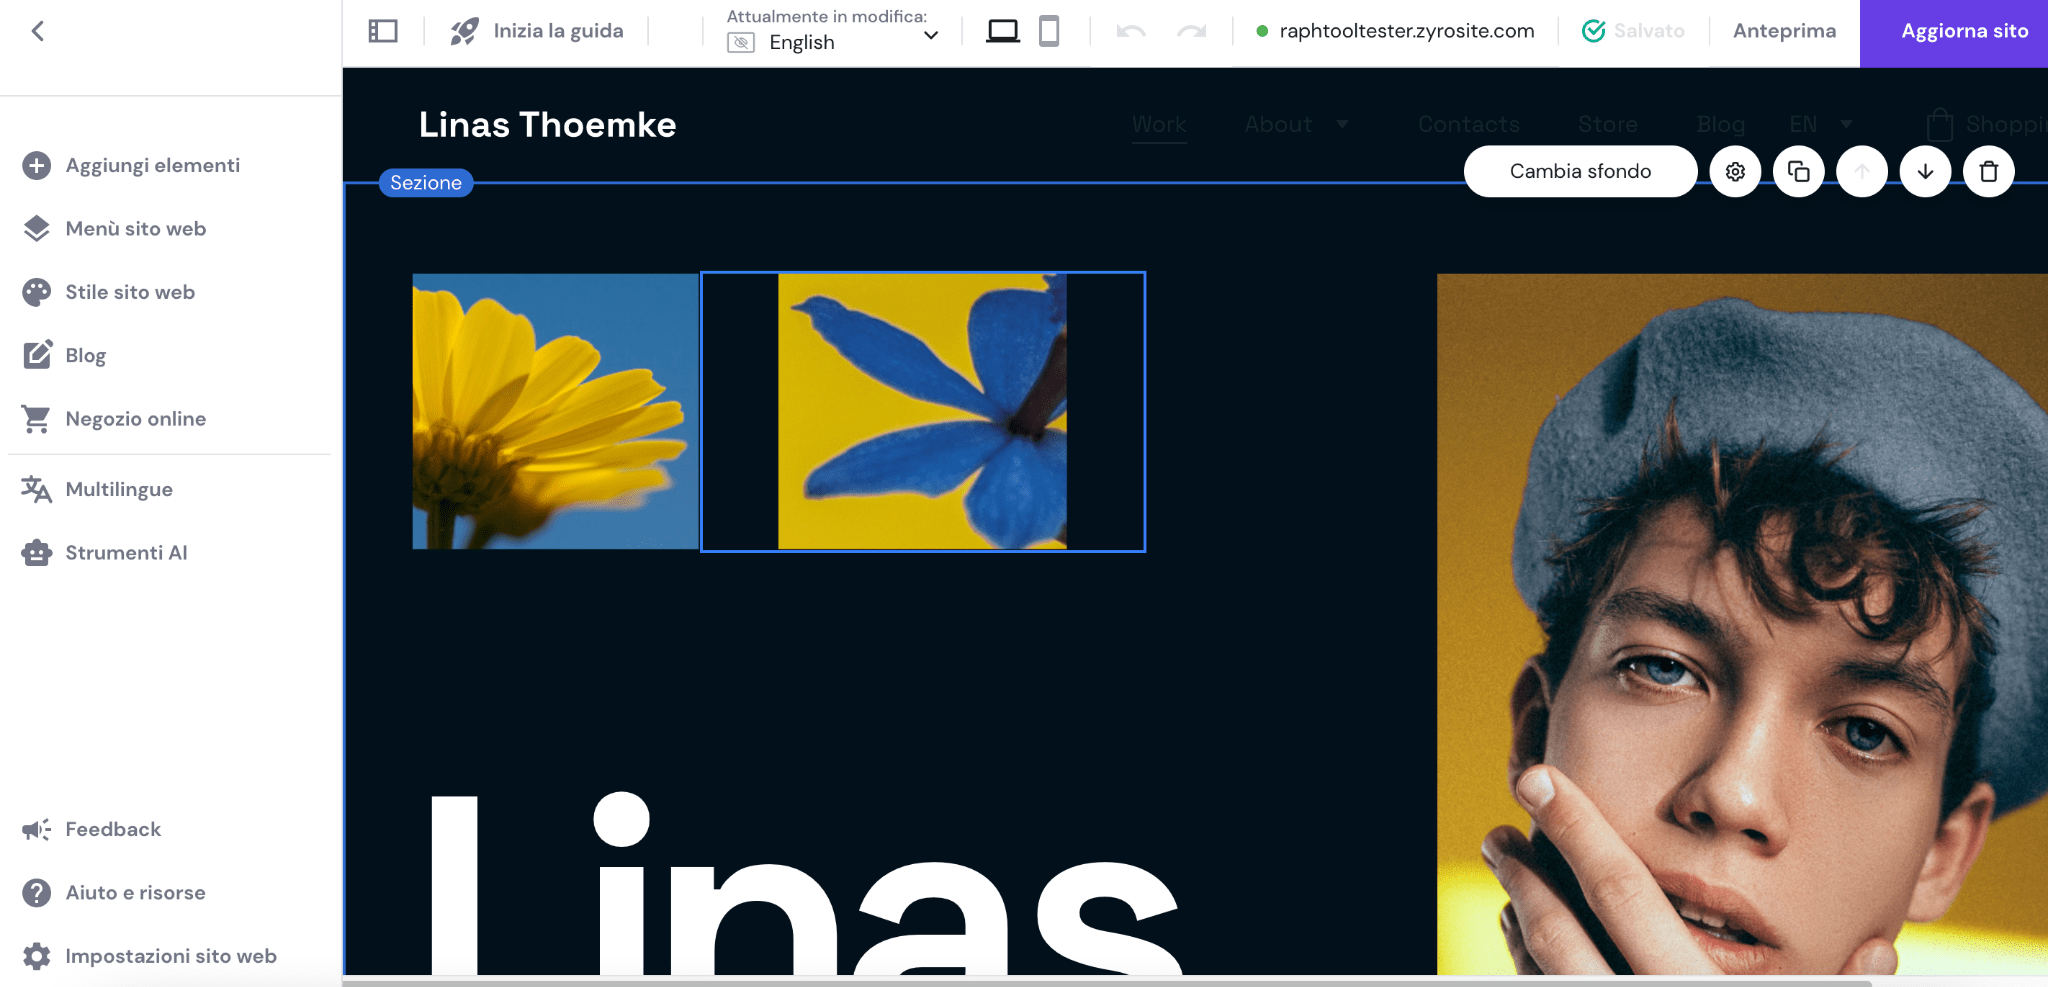This screenshot has height=987, width=2048.
Task: Click the Linas Thoemke site title
Action: (547, 125)
